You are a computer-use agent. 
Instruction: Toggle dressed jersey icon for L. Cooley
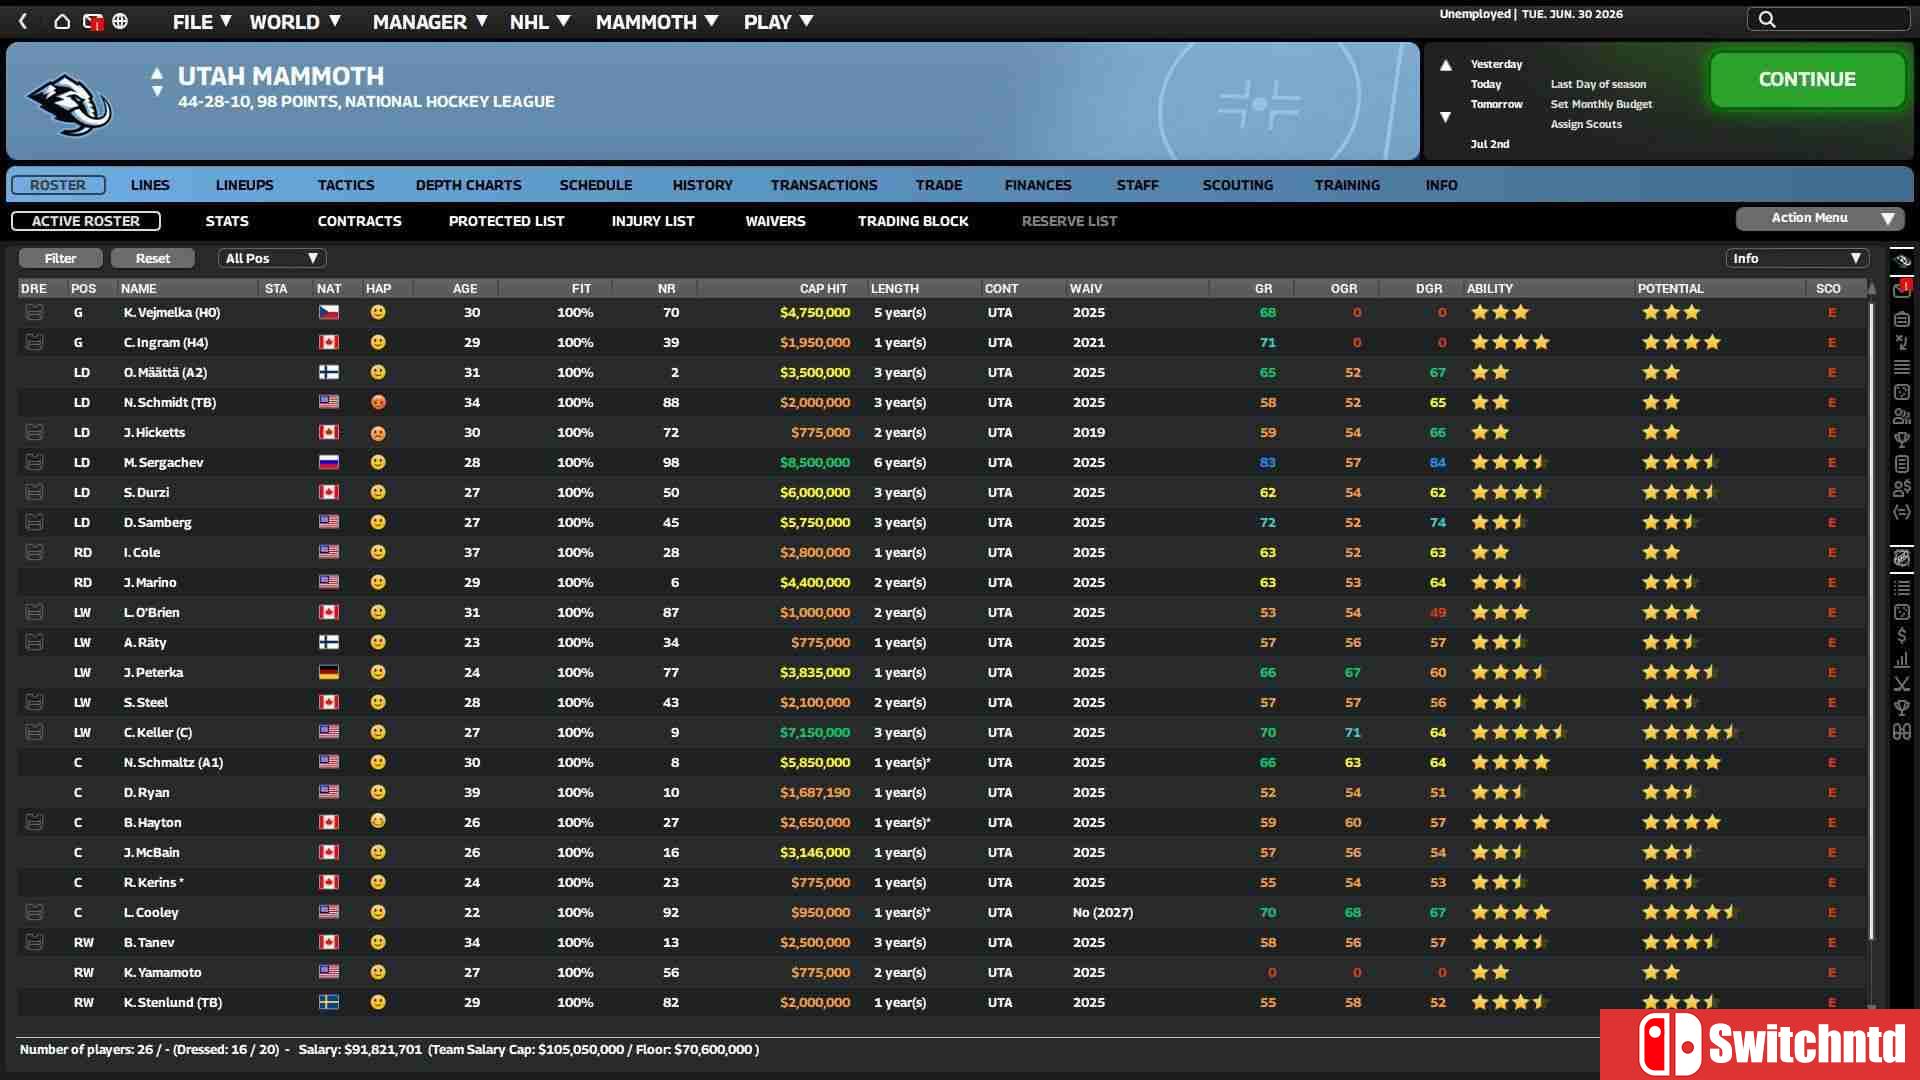(x=34, y=913)
